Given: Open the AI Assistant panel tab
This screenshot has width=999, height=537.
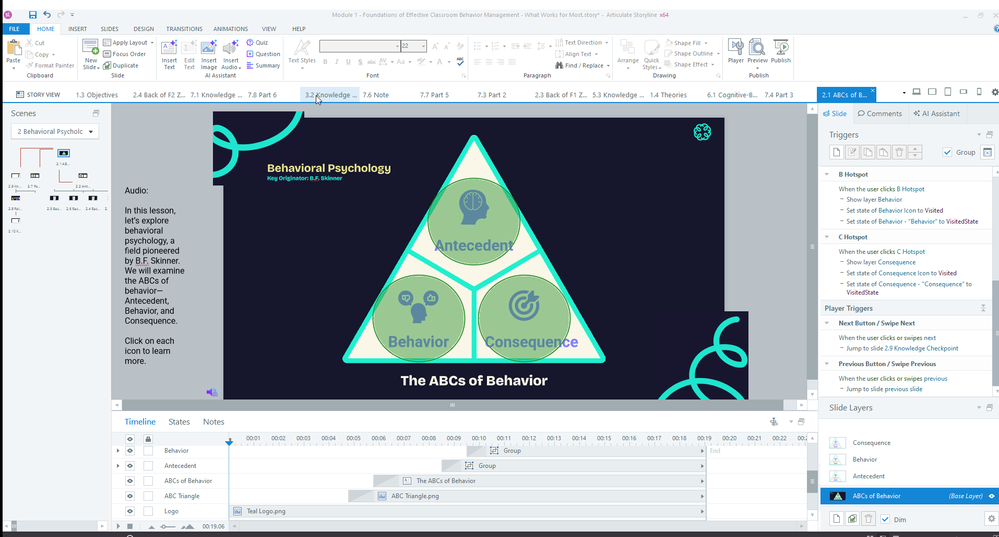Looking at the screenshot, I should coord(937,113).
